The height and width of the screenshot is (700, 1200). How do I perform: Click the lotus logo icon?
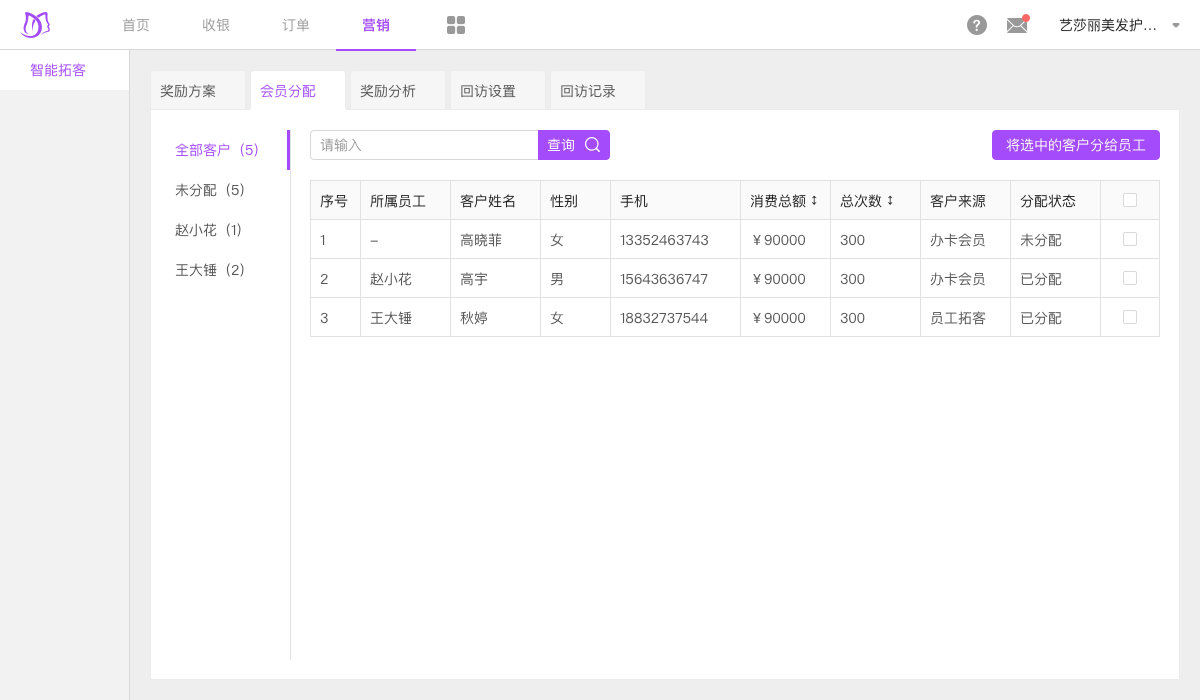pos(35,25)
